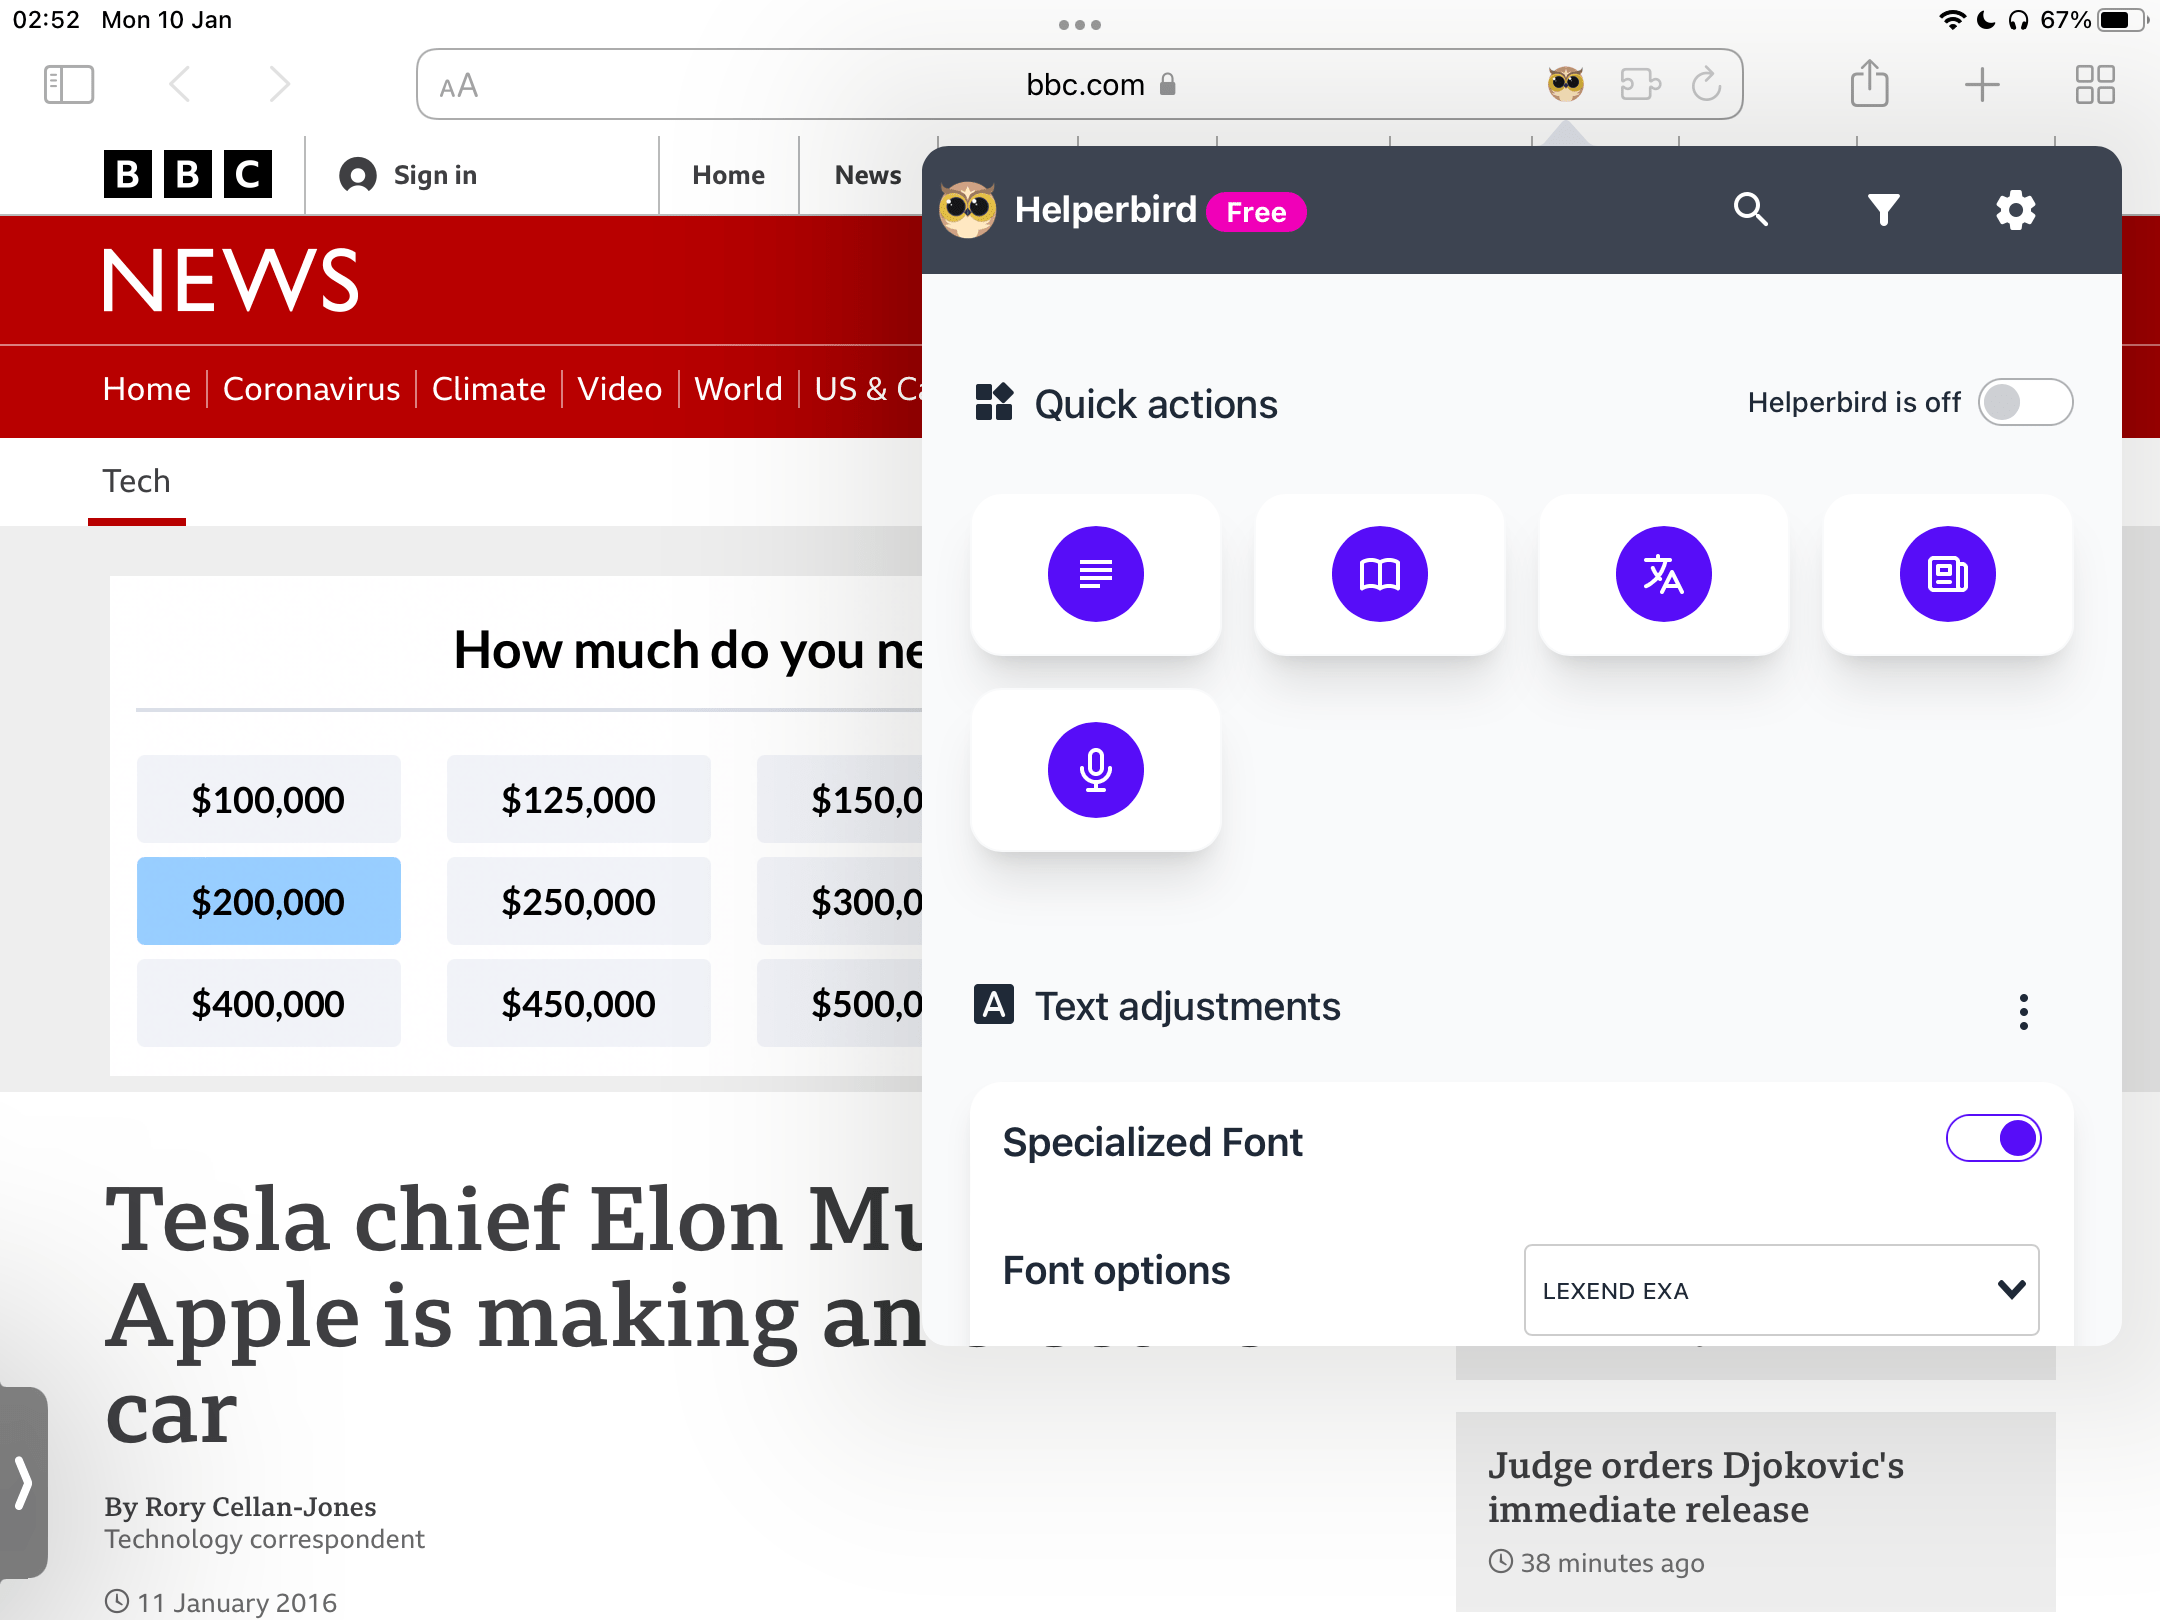Tap the bbc.com address field

coord(1085,84)
